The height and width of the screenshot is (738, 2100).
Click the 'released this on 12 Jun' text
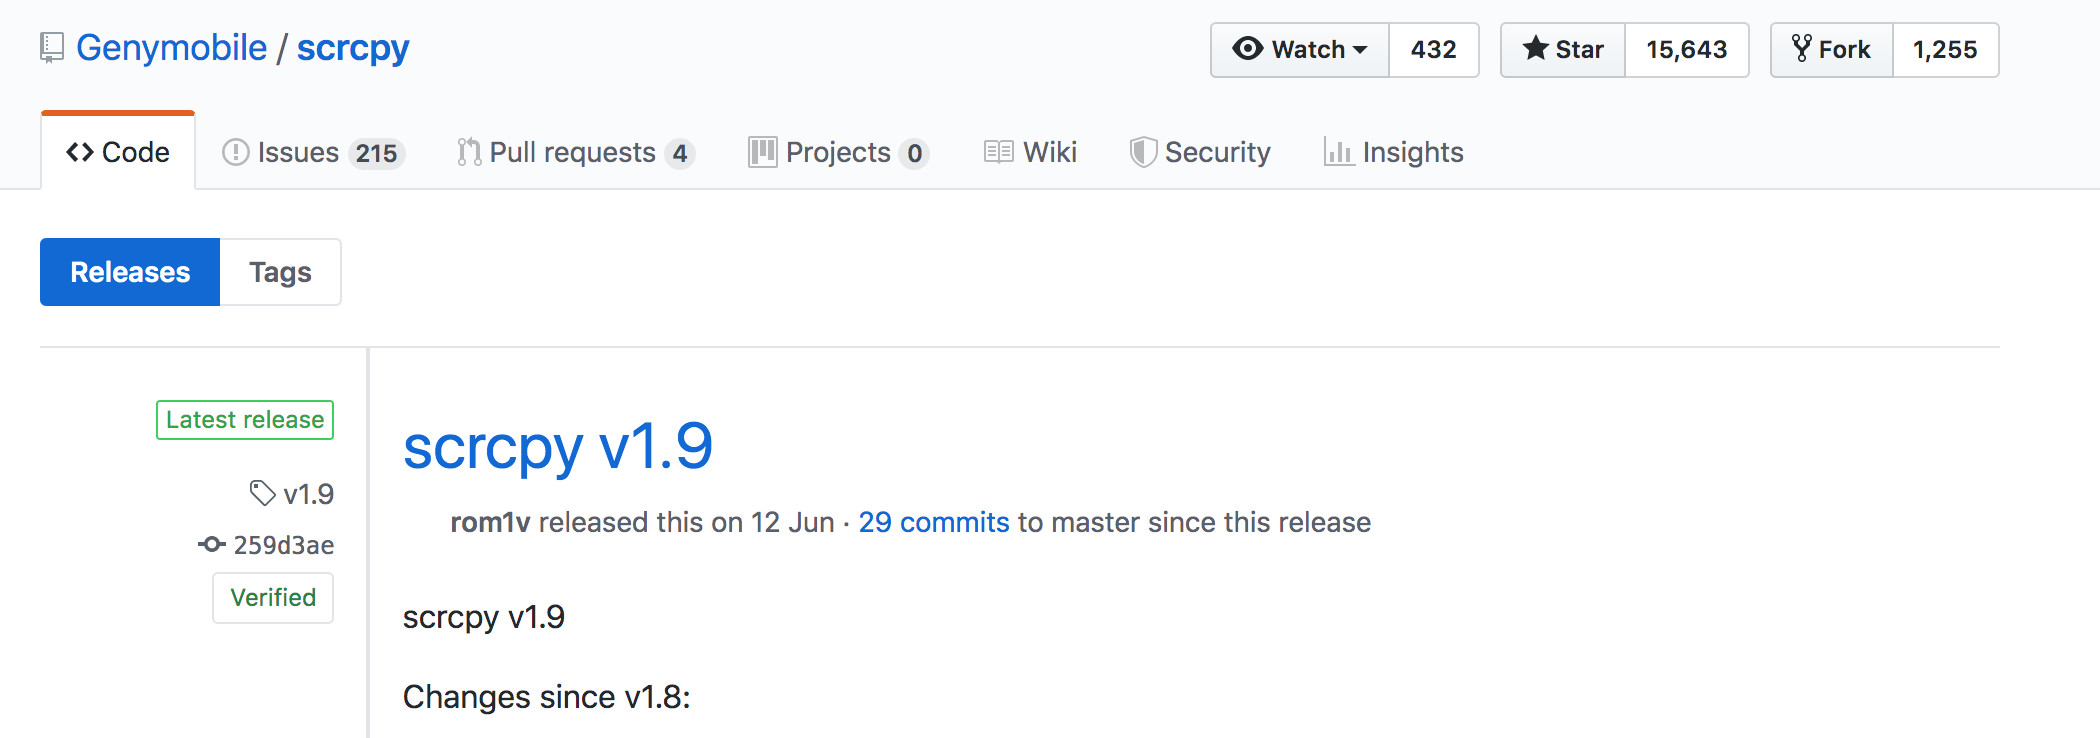coord(687,522)
